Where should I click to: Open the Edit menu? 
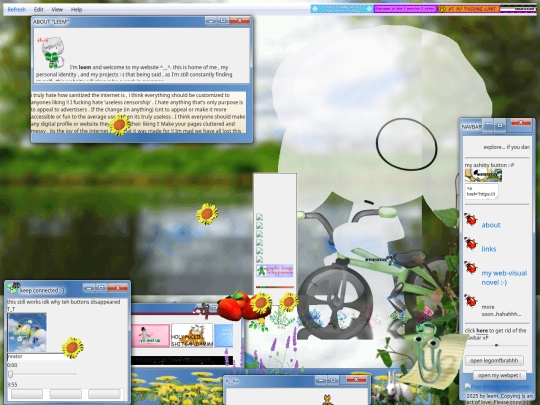(x=39, y=10)
